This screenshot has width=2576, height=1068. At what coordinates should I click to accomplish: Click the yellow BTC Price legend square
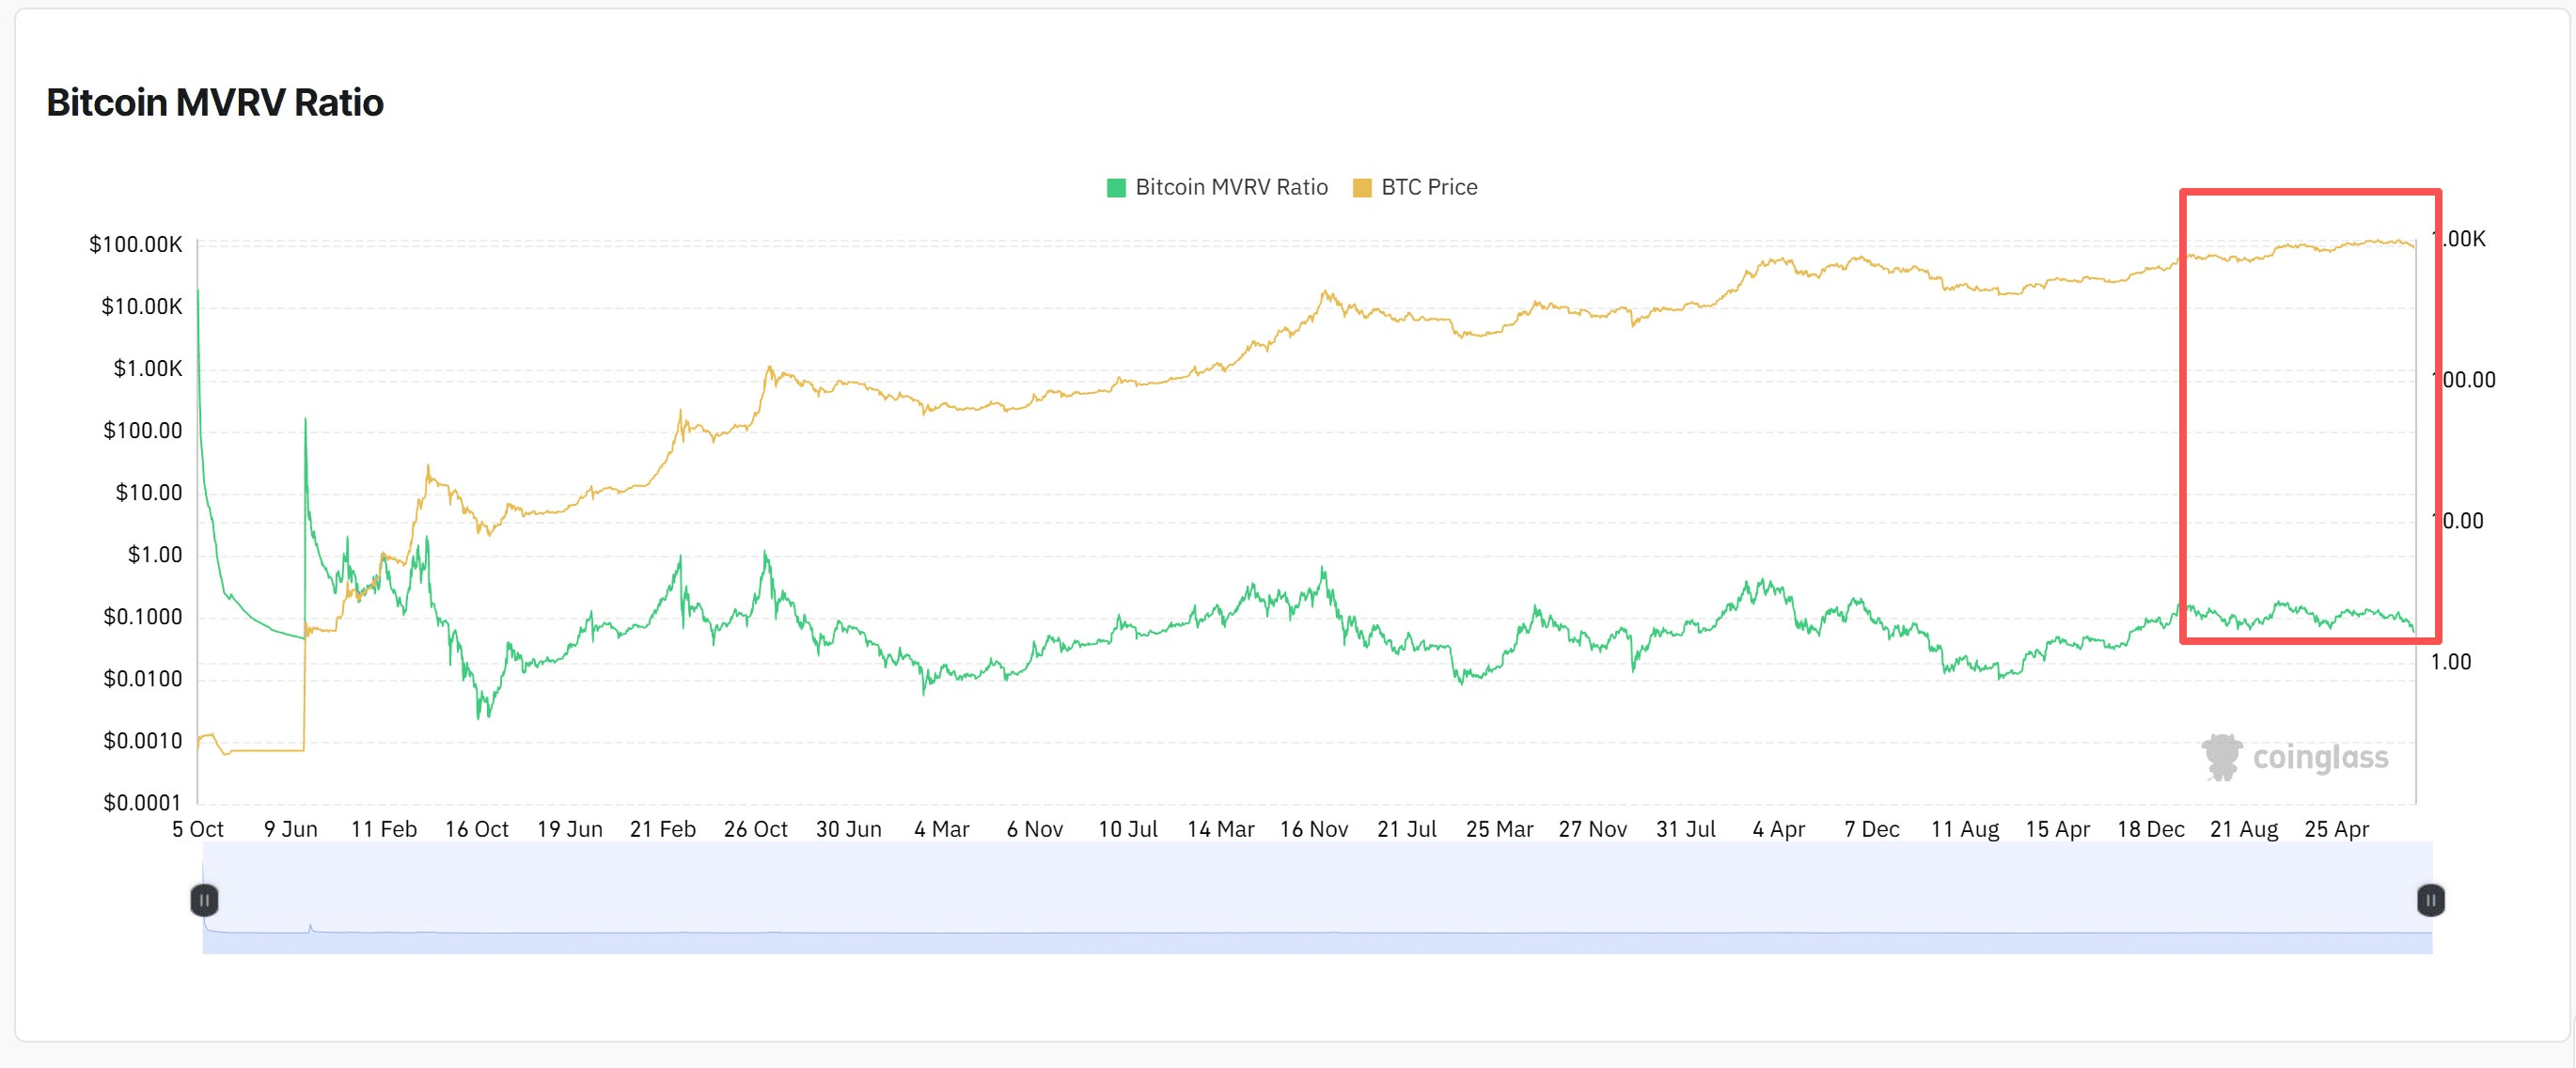pyautogui.click(x=1361, y=188)
